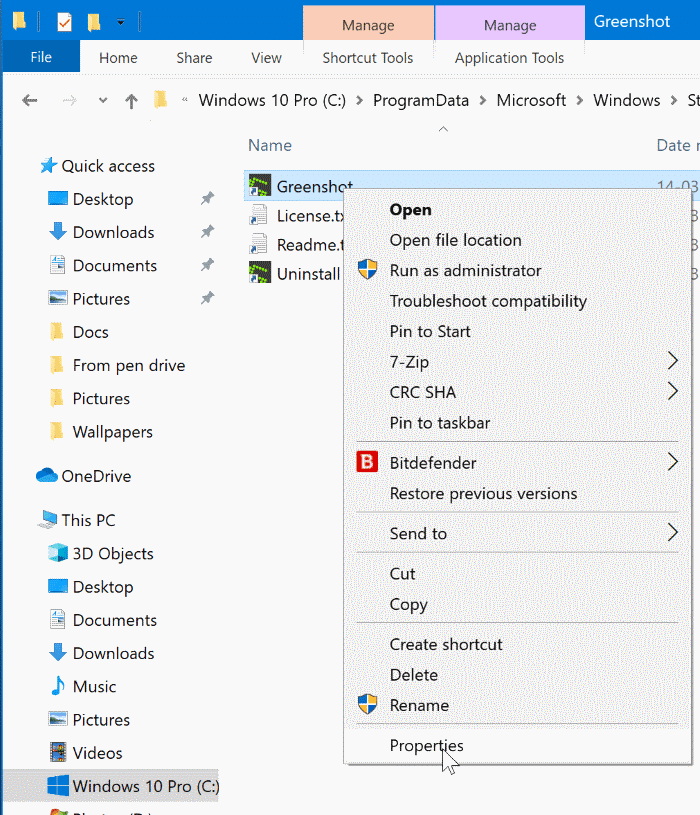Screen dimensions: 700x815
Task: Click the New folder quick access toolbar icon
Action: pos(94,22)
